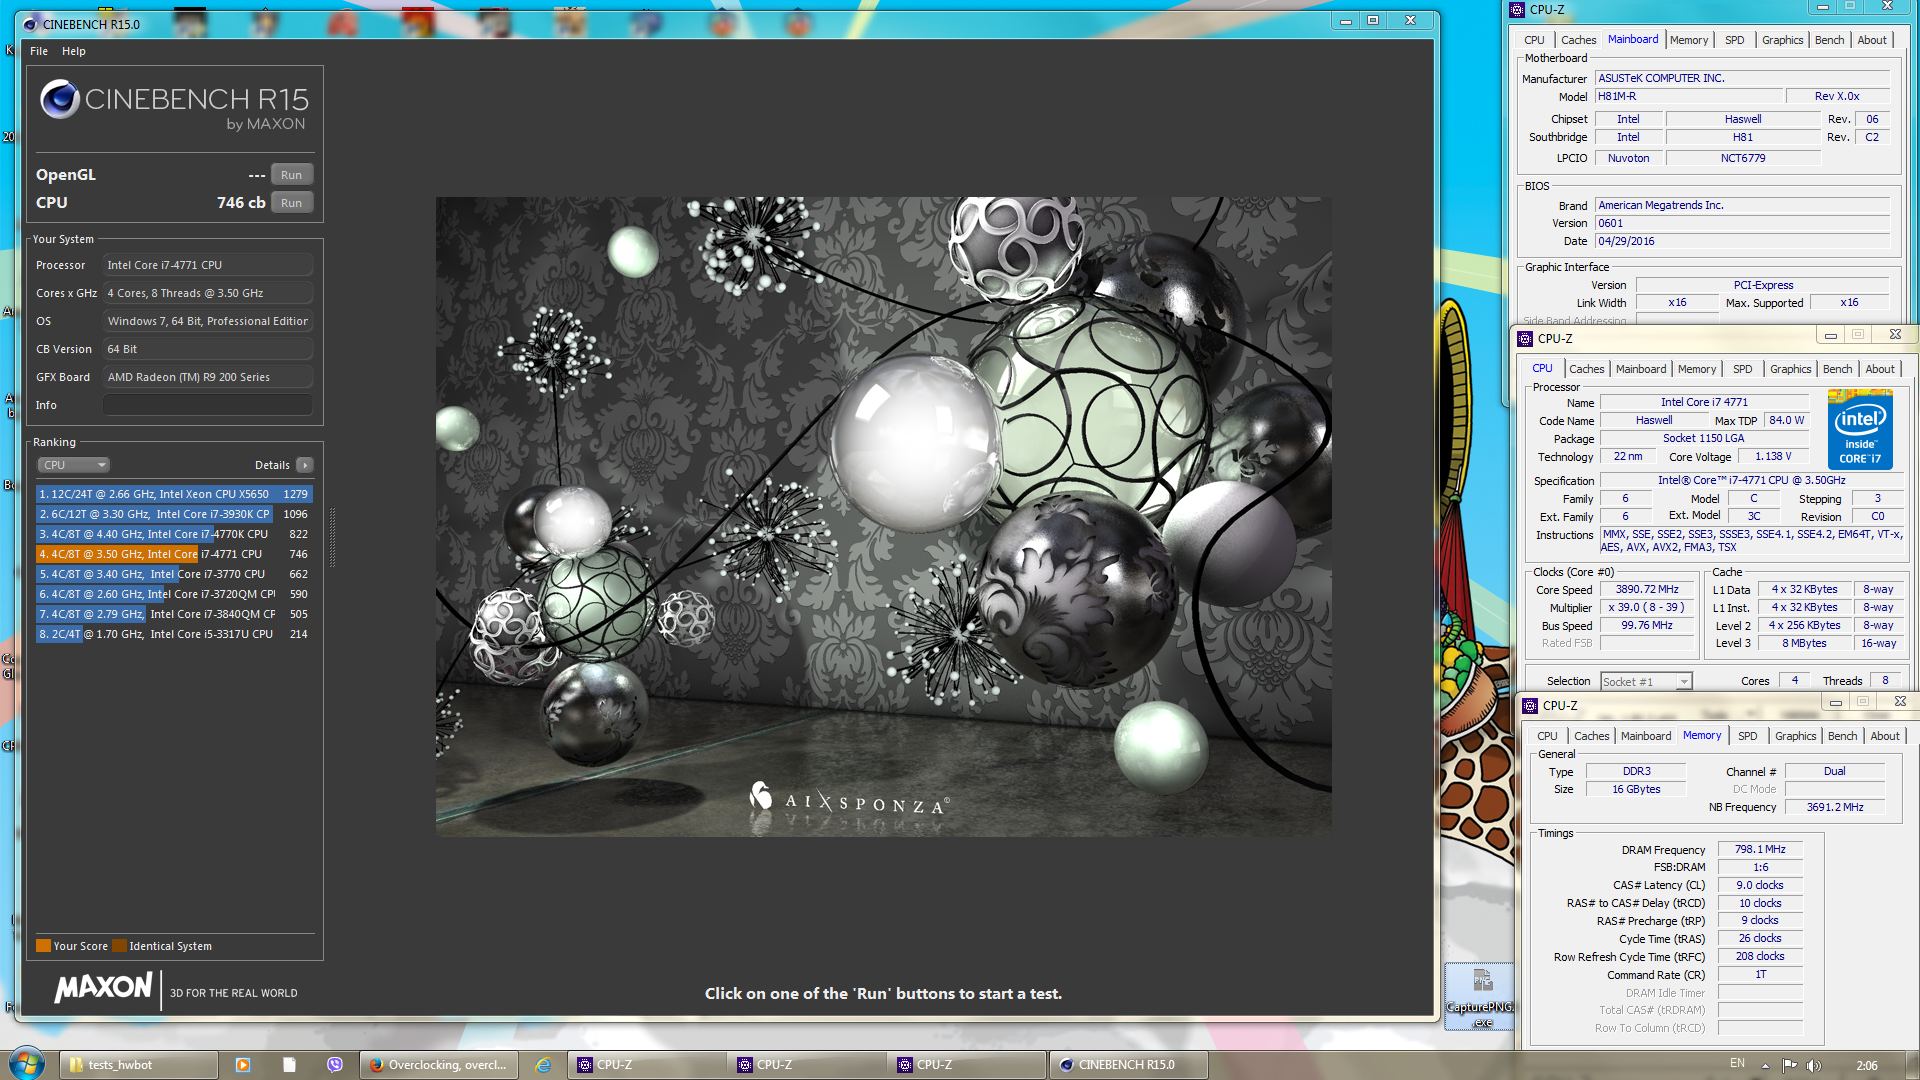The height and width of the screenshot is (1080, 1920).
Task: Switch to Caches tab in top CPU-Z window
Action: 1578,40
